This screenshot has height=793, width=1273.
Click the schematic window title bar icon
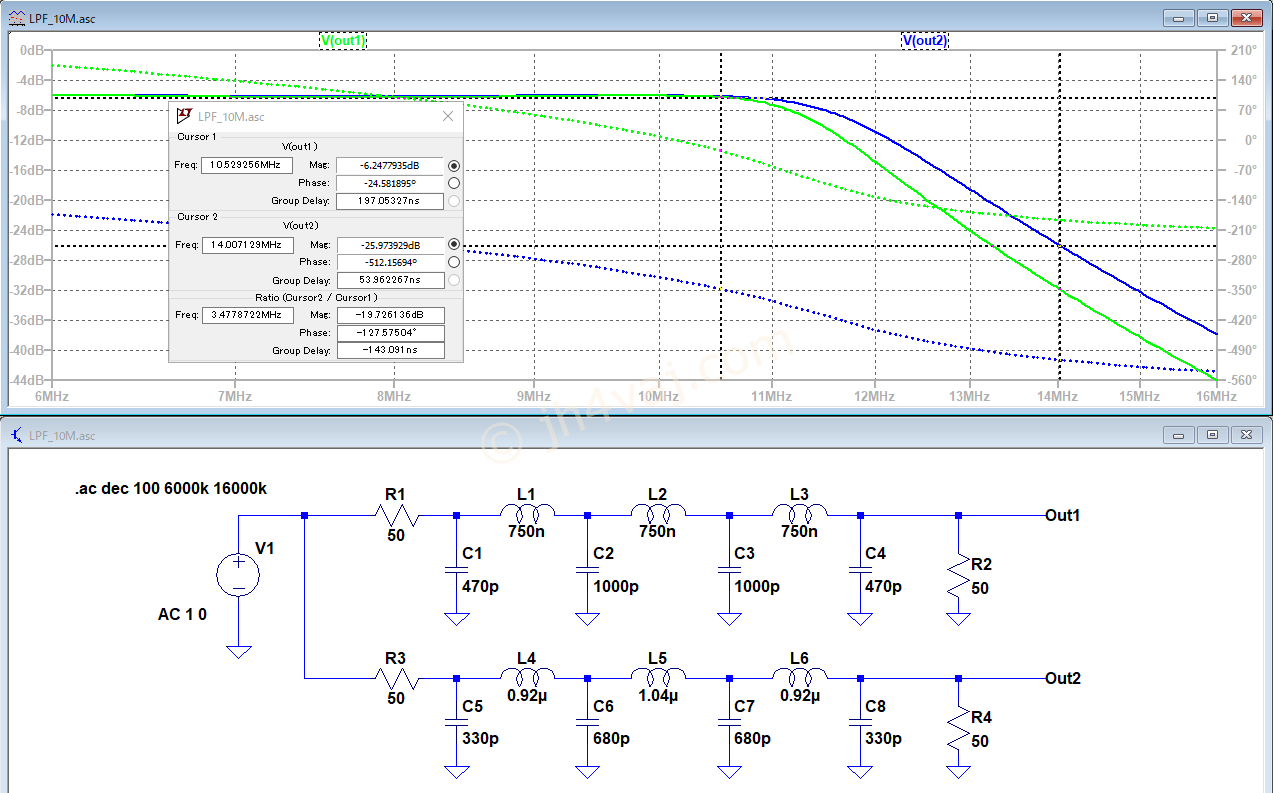click(x=16, y=435)
